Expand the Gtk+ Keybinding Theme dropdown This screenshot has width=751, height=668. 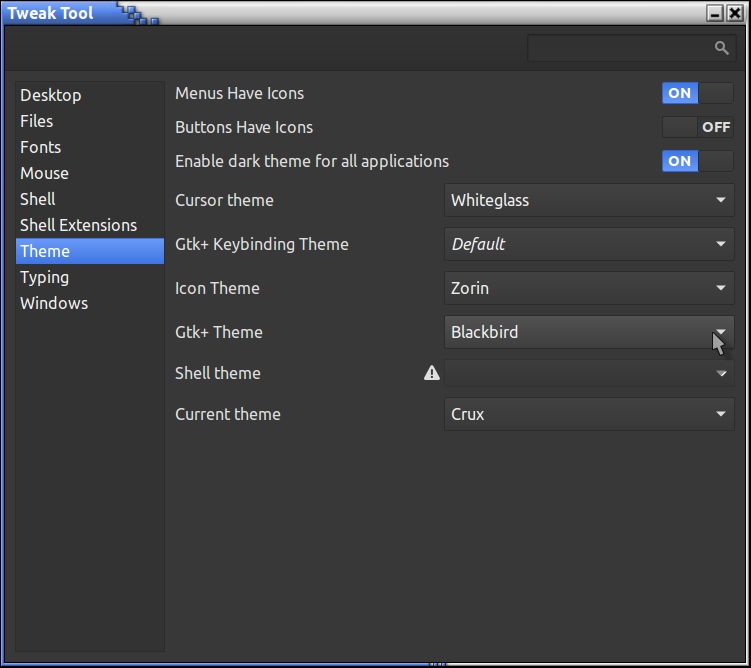[x=588, y=244]
